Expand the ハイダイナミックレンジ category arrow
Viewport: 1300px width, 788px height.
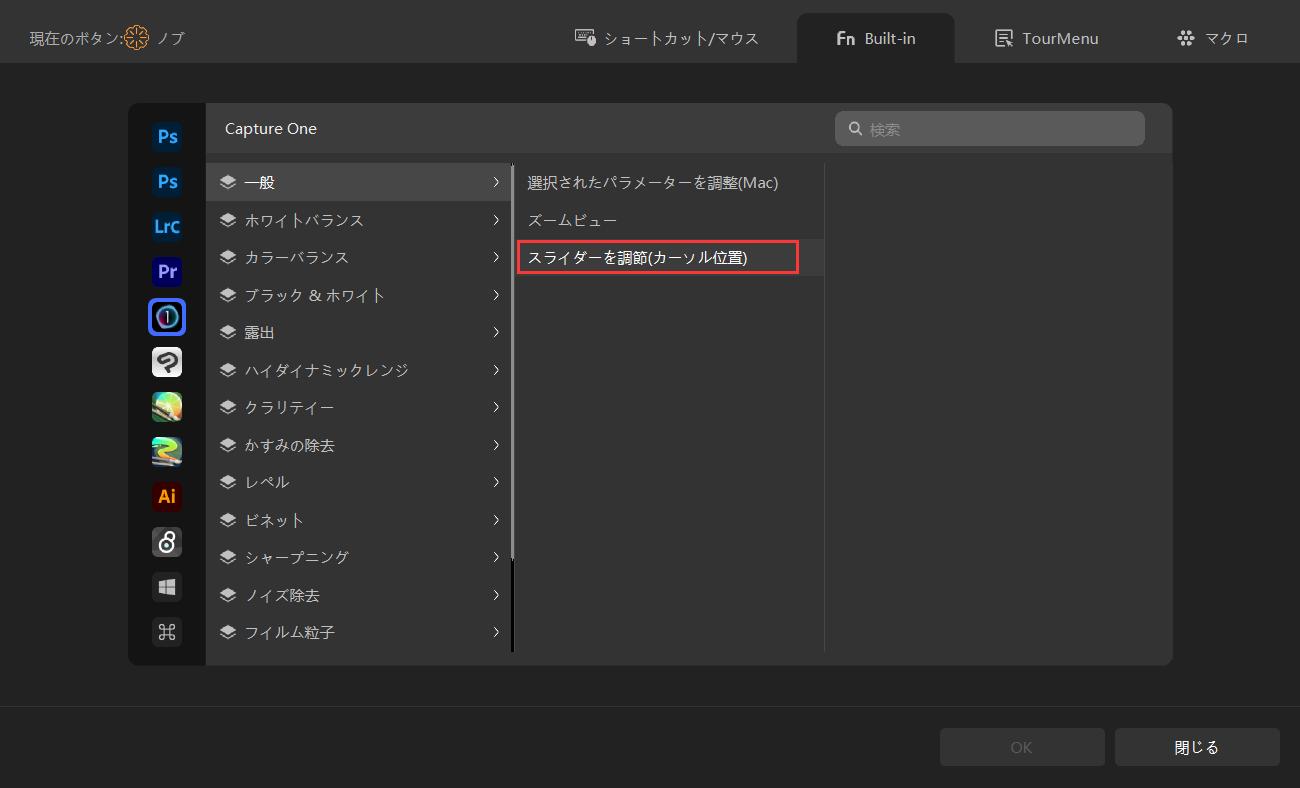coord(496,370)
